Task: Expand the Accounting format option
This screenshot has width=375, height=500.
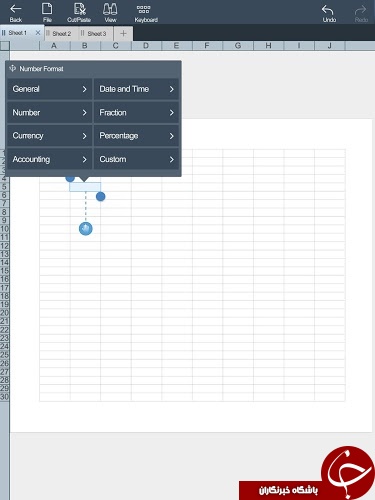Action: (x=49, y=159)
